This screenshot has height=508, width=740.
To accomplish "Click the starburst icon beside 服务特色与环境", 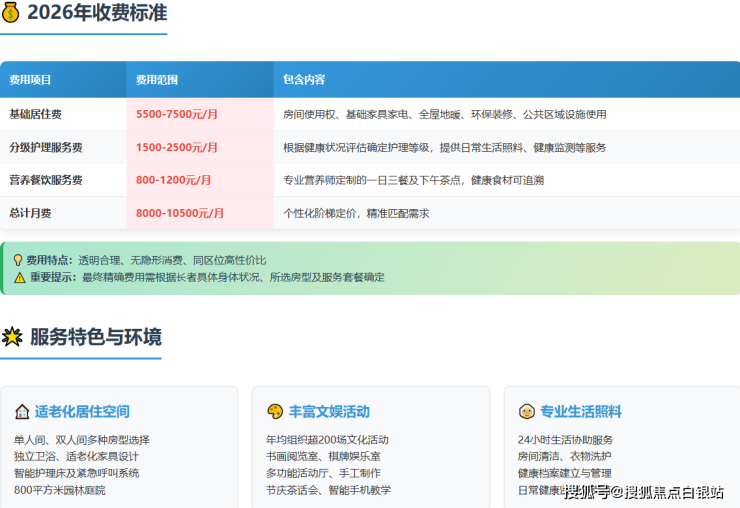I will point(12,337).
